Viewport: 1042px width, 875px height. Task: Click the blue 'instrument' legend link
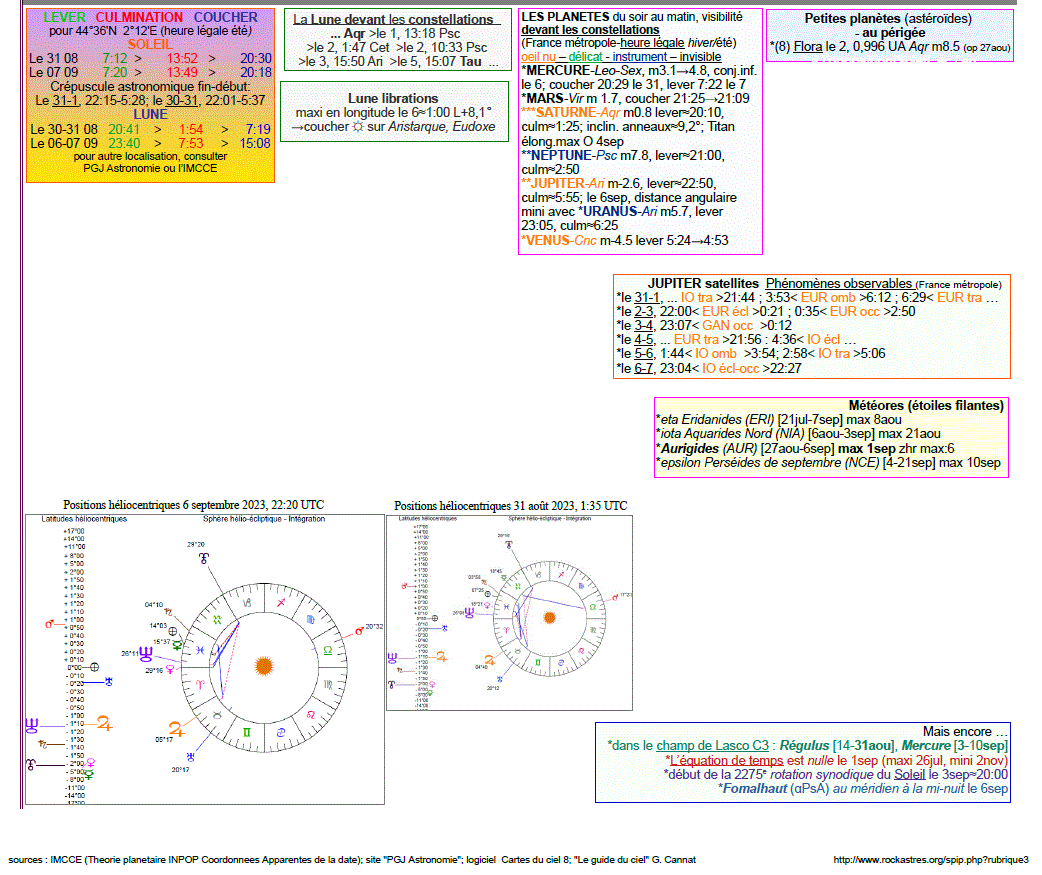click(639, 57)
